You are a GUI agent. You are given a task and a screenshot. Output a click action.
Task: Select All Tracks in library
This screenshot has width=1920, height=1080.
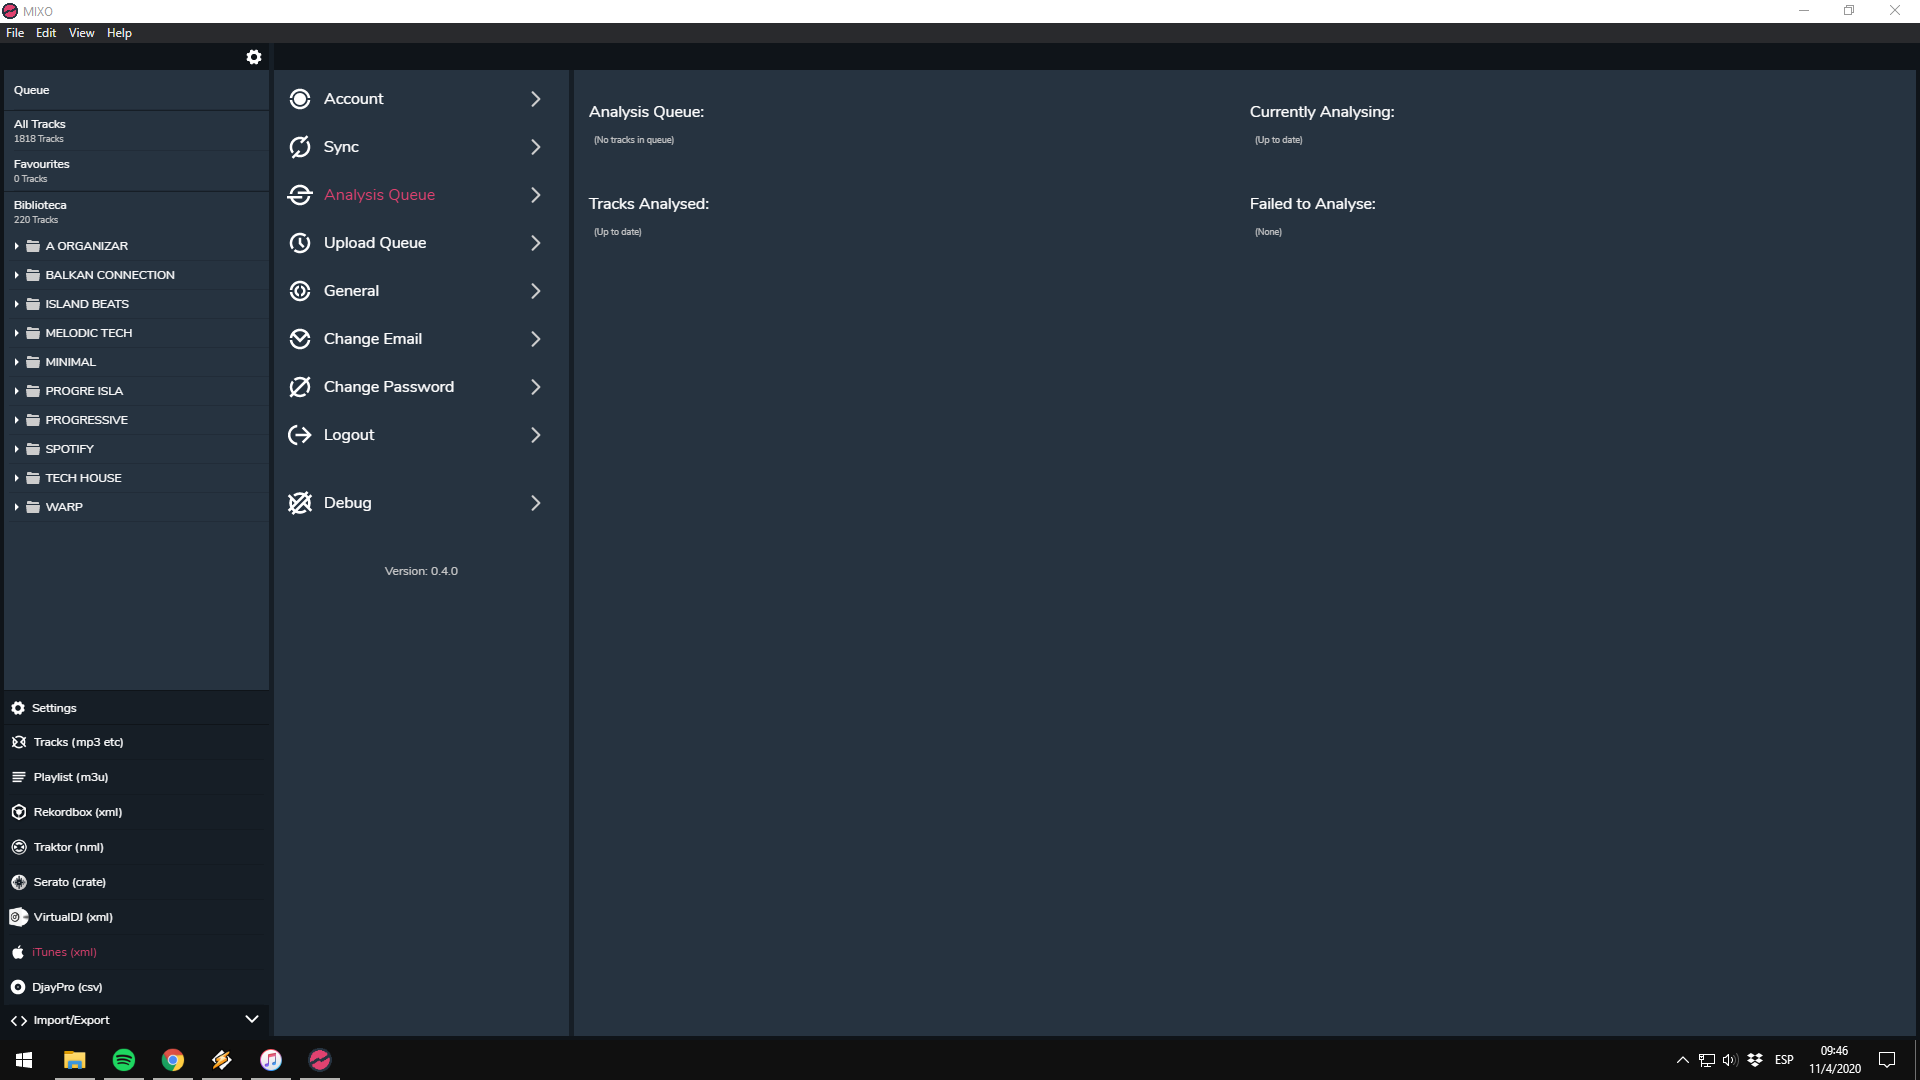(x=136, y=131)
